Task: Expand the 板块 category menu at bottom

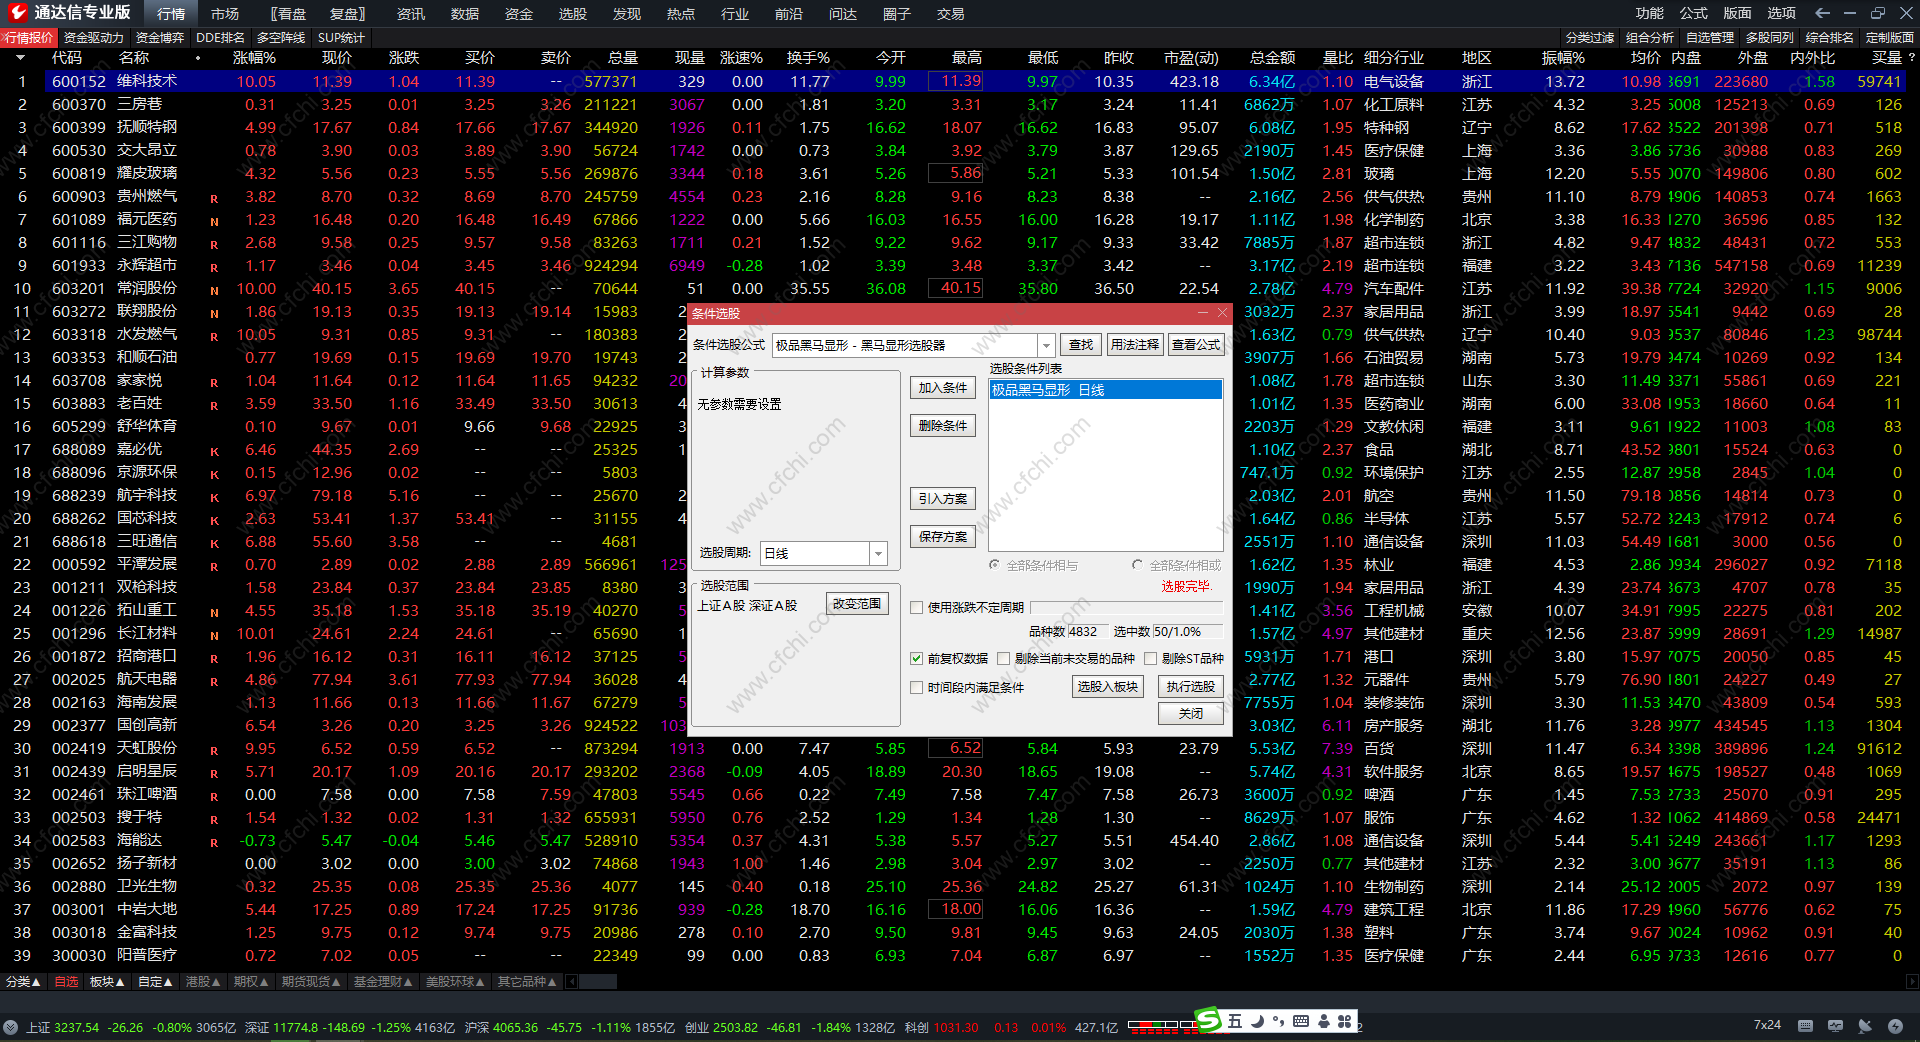Action: tap(107, 982)
